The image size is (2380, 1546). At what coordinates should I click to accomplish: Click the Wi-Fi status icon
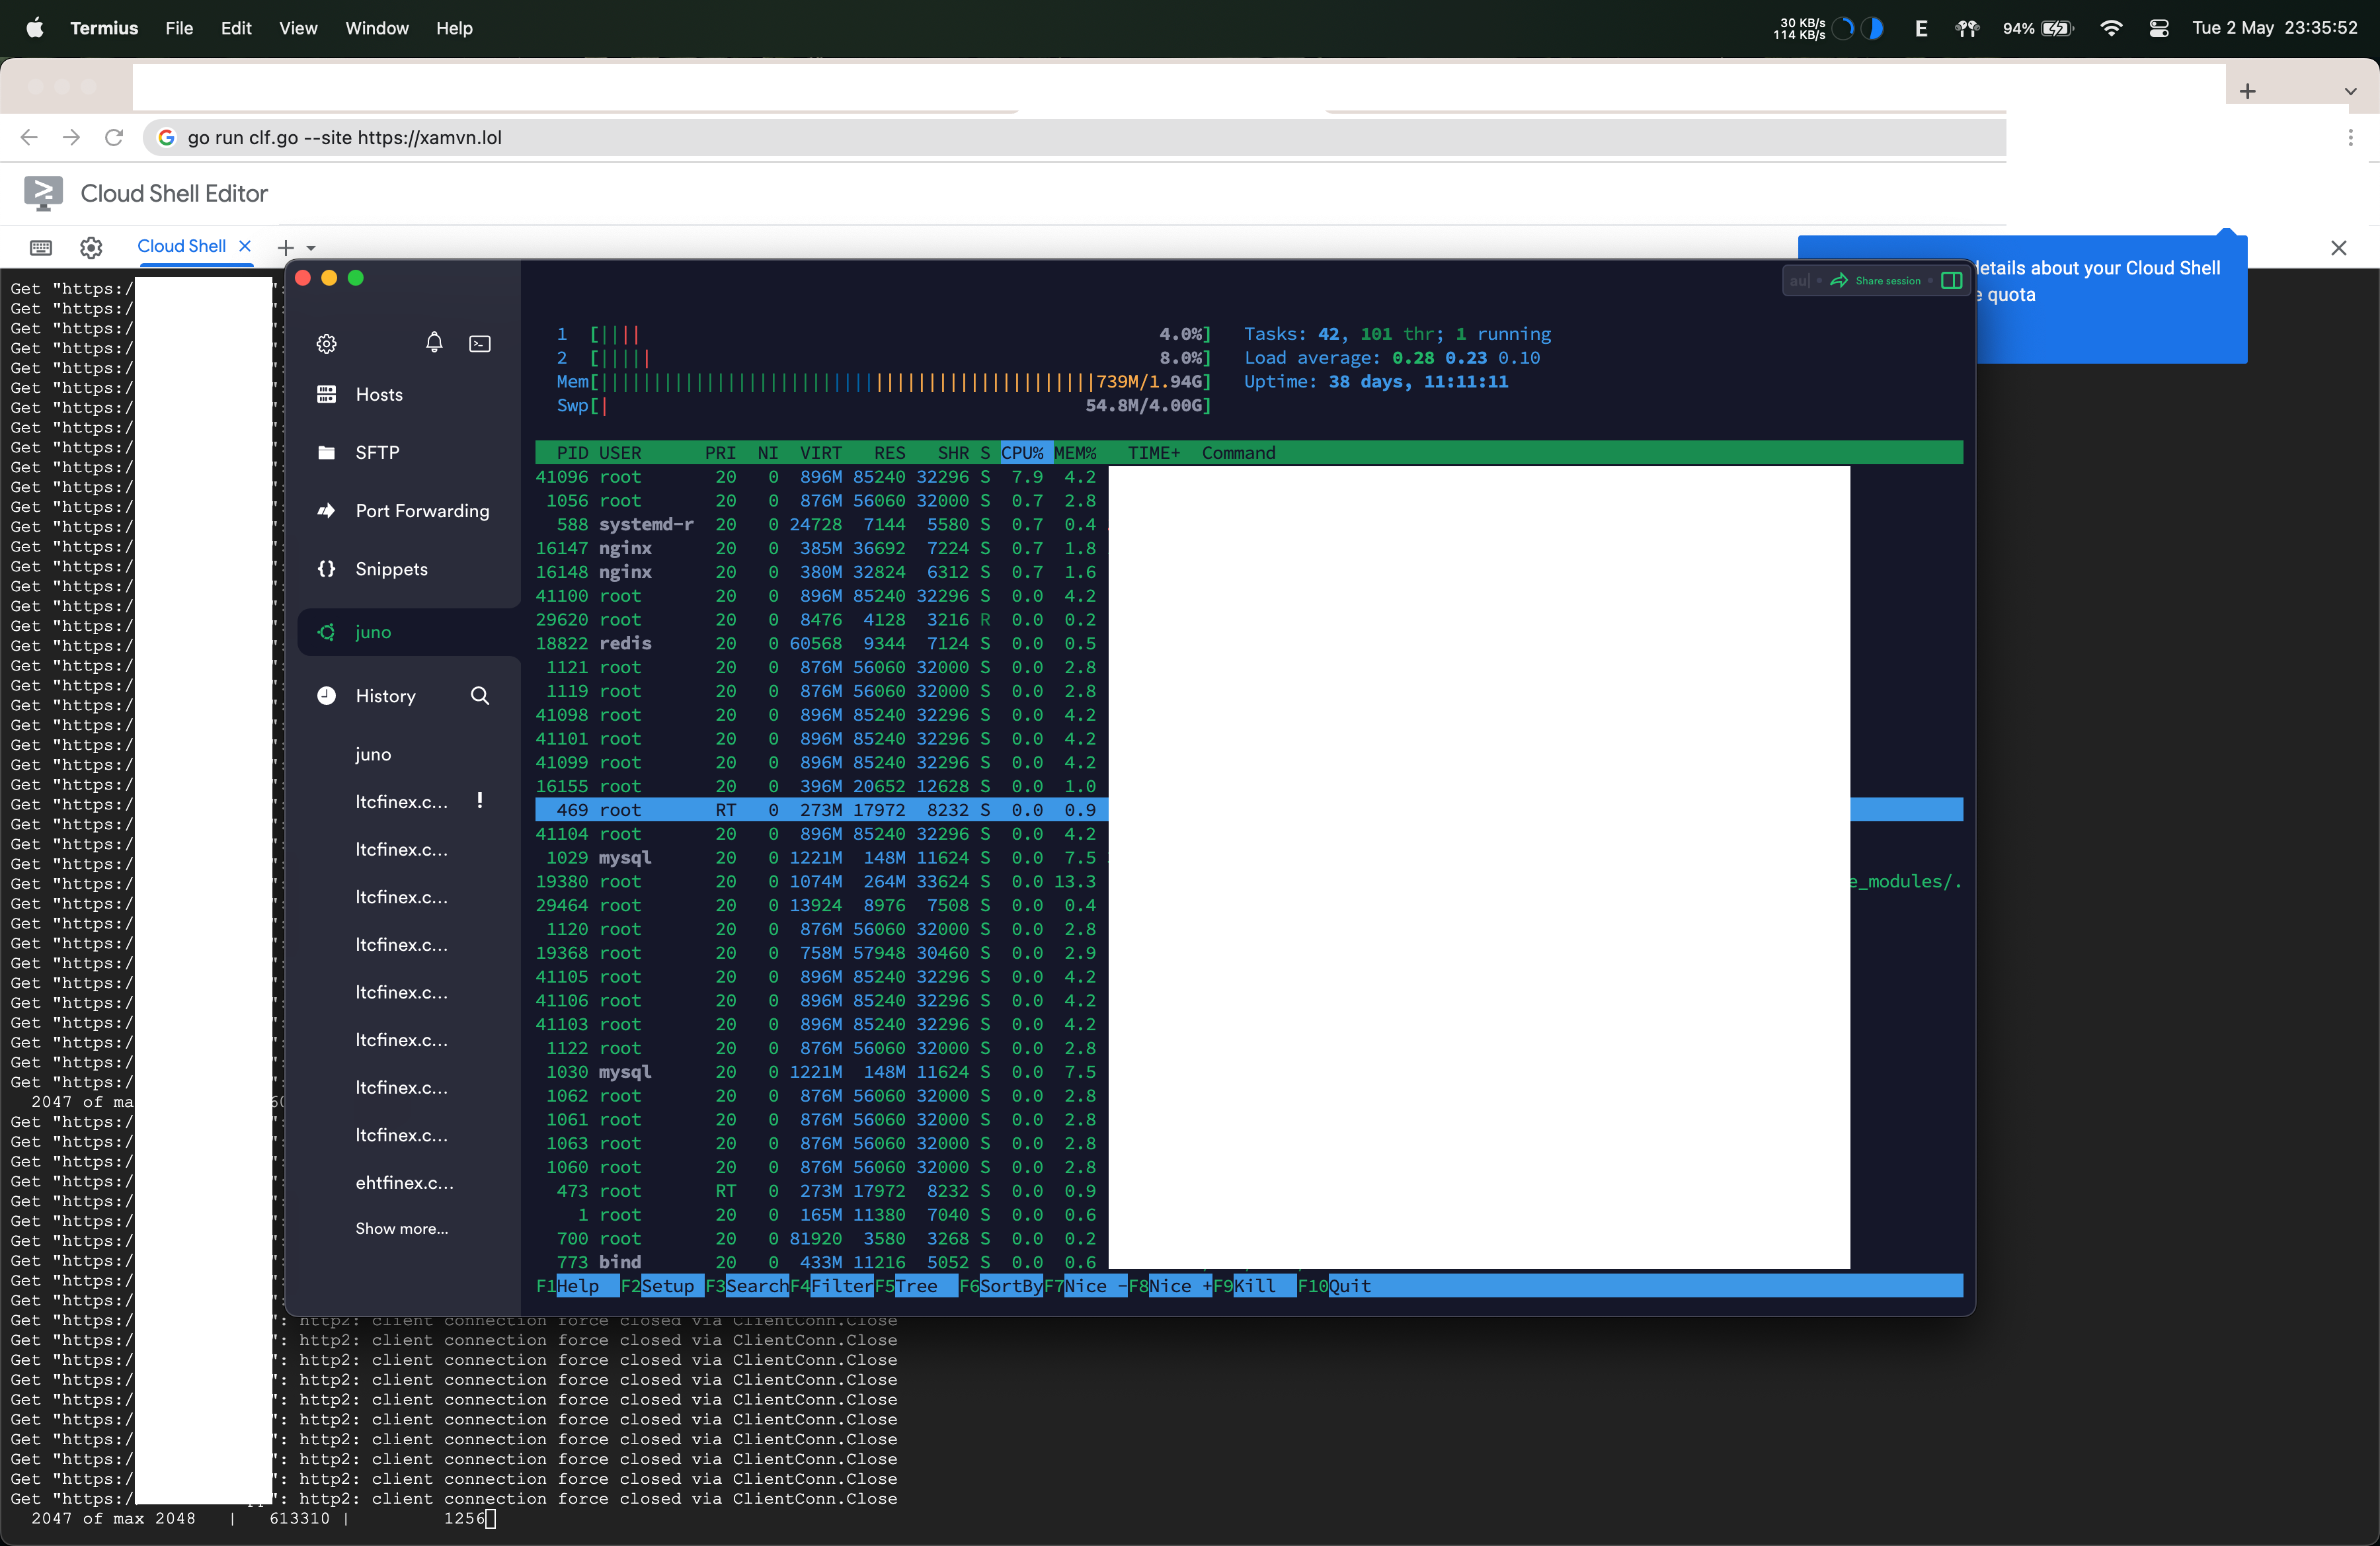tap(2111, 29)
